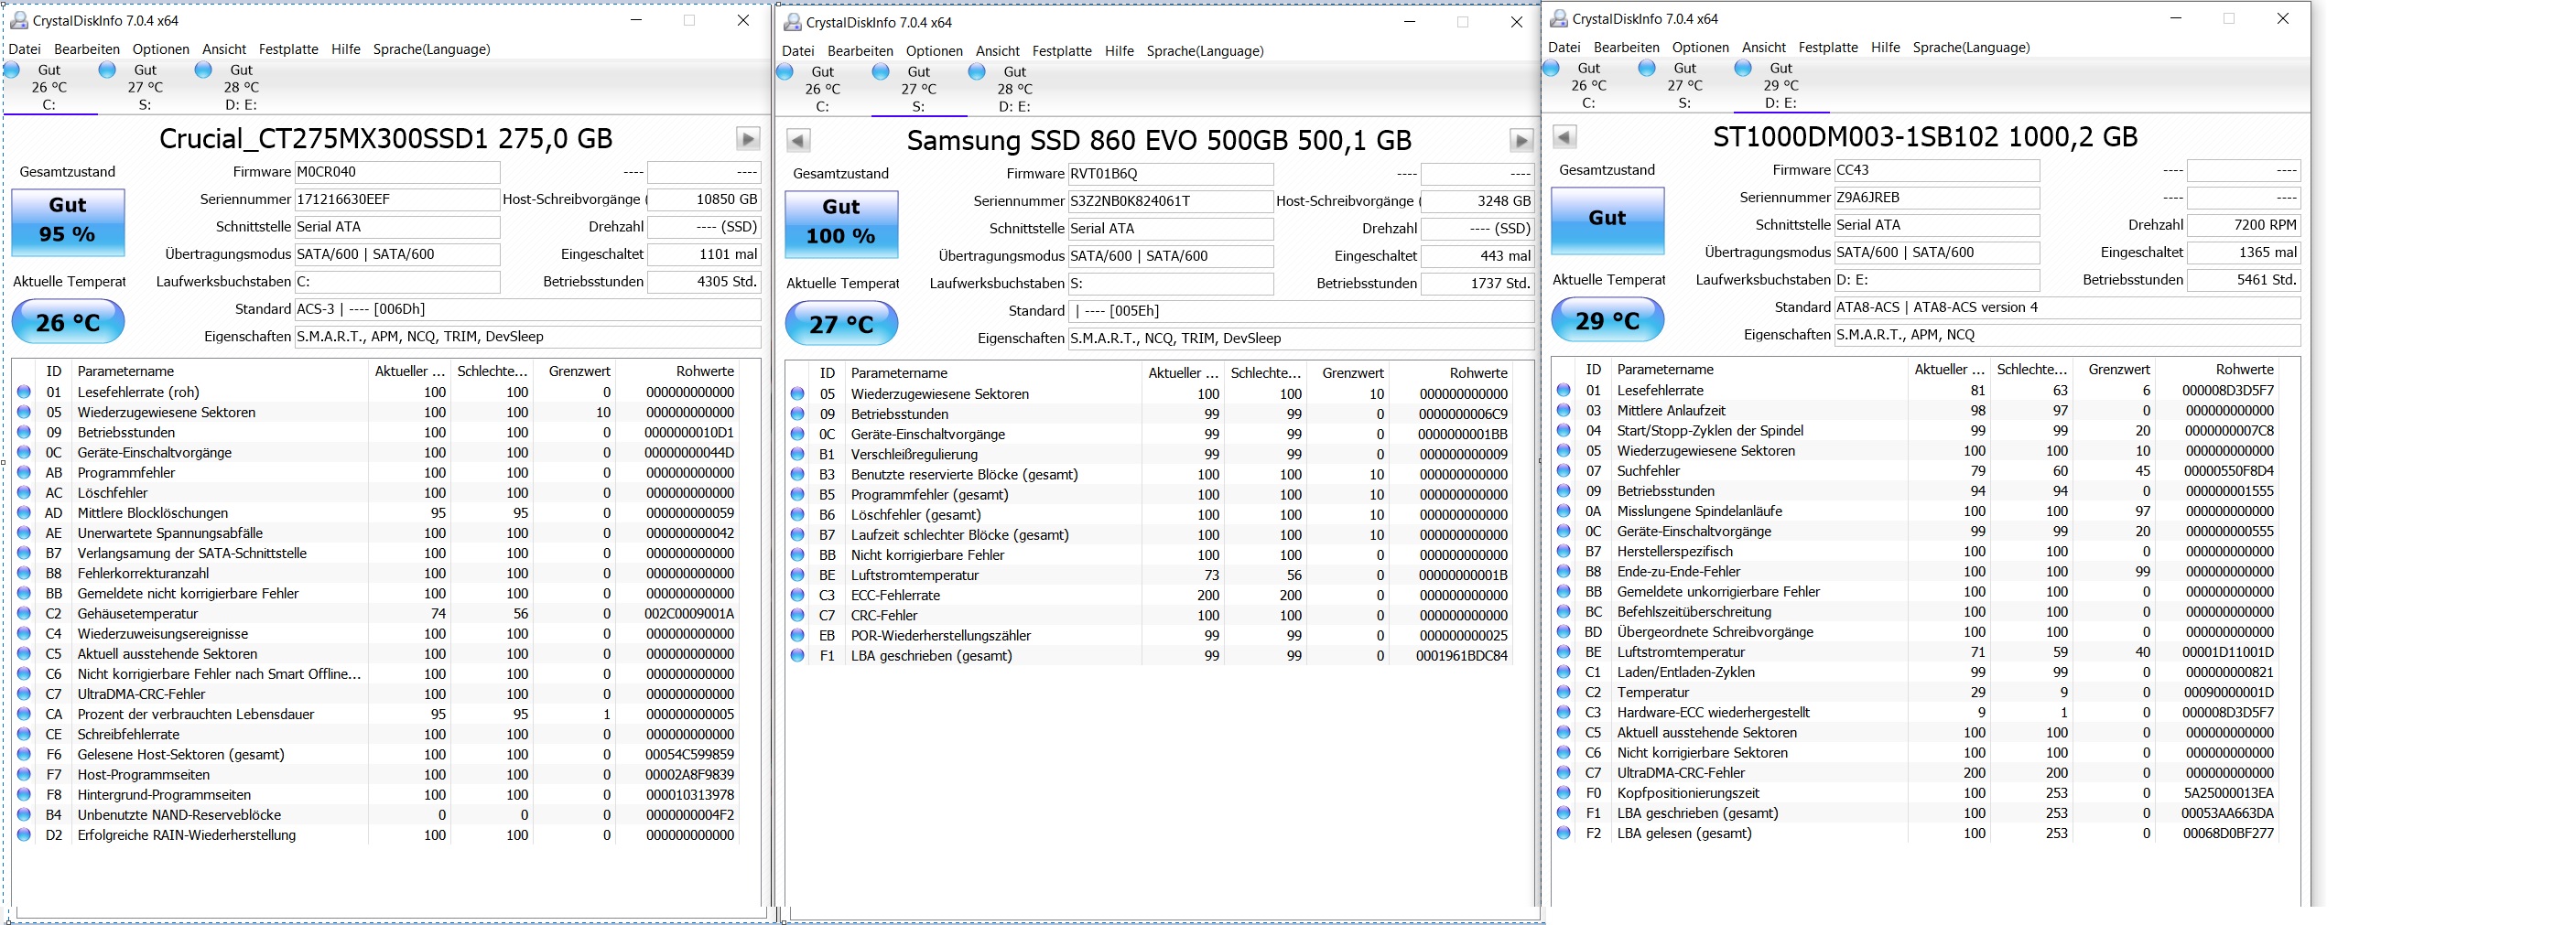Click Host-Schreibvorgänge value 10850 GB
Viewport: 2576px width, 925px height.
click(x=704, y=199)
